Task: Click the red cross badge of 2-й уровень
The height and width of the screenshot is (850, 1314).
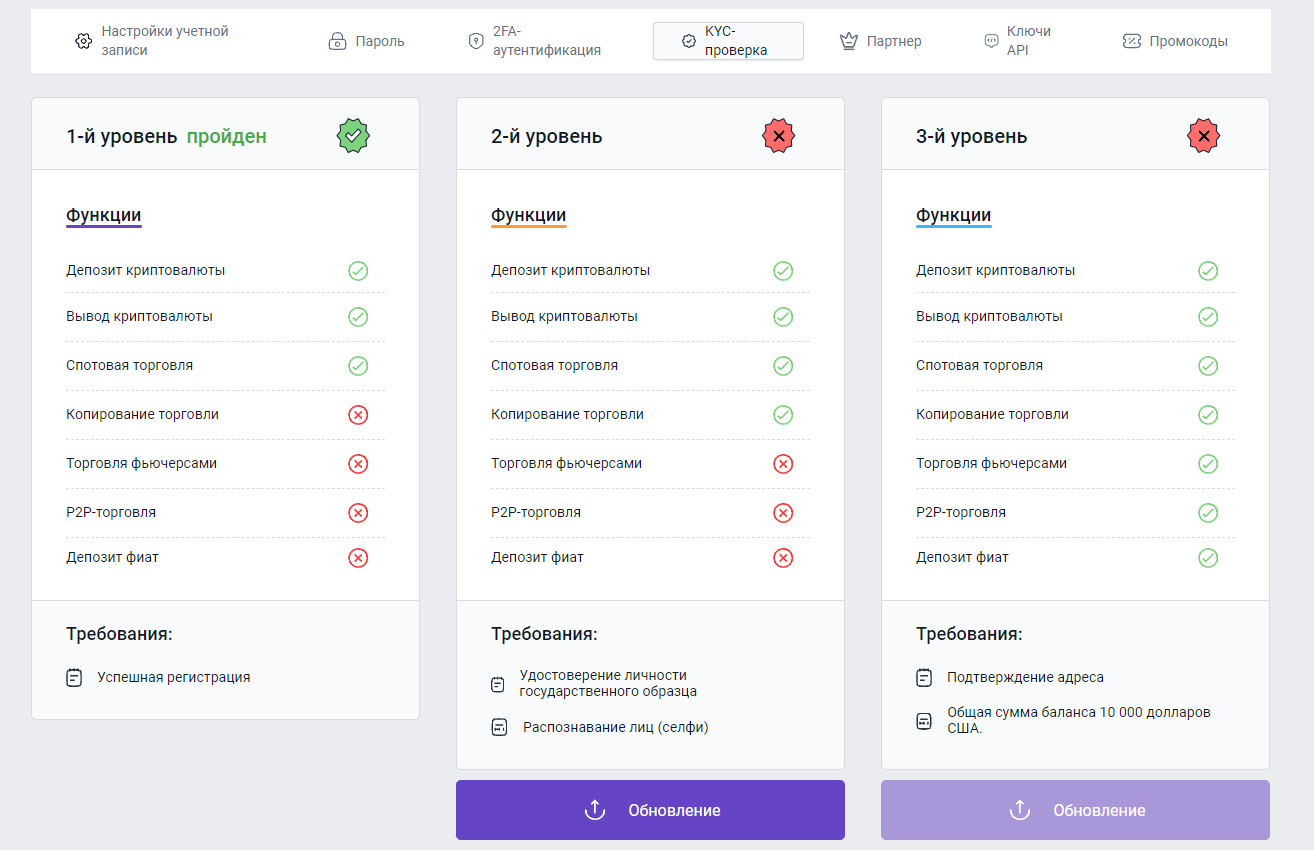Action: tap(779, 135)
